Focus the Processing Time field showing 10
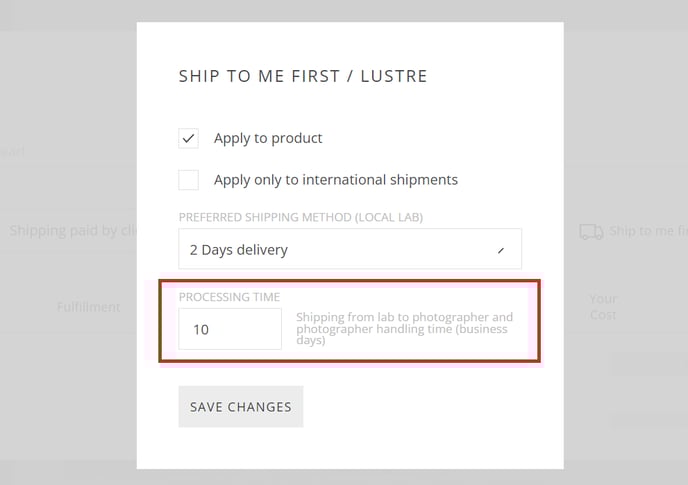The image size is (688, 485). pyautogui.click(x=230, y=329)
